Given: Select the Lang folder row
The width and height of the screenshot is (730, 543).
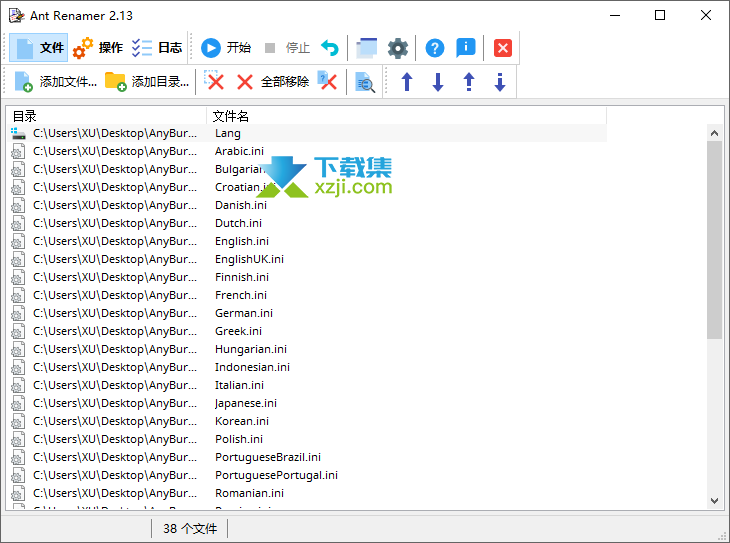Looking at the screenshot, I should pyautogui.click(x=308, y=133).
